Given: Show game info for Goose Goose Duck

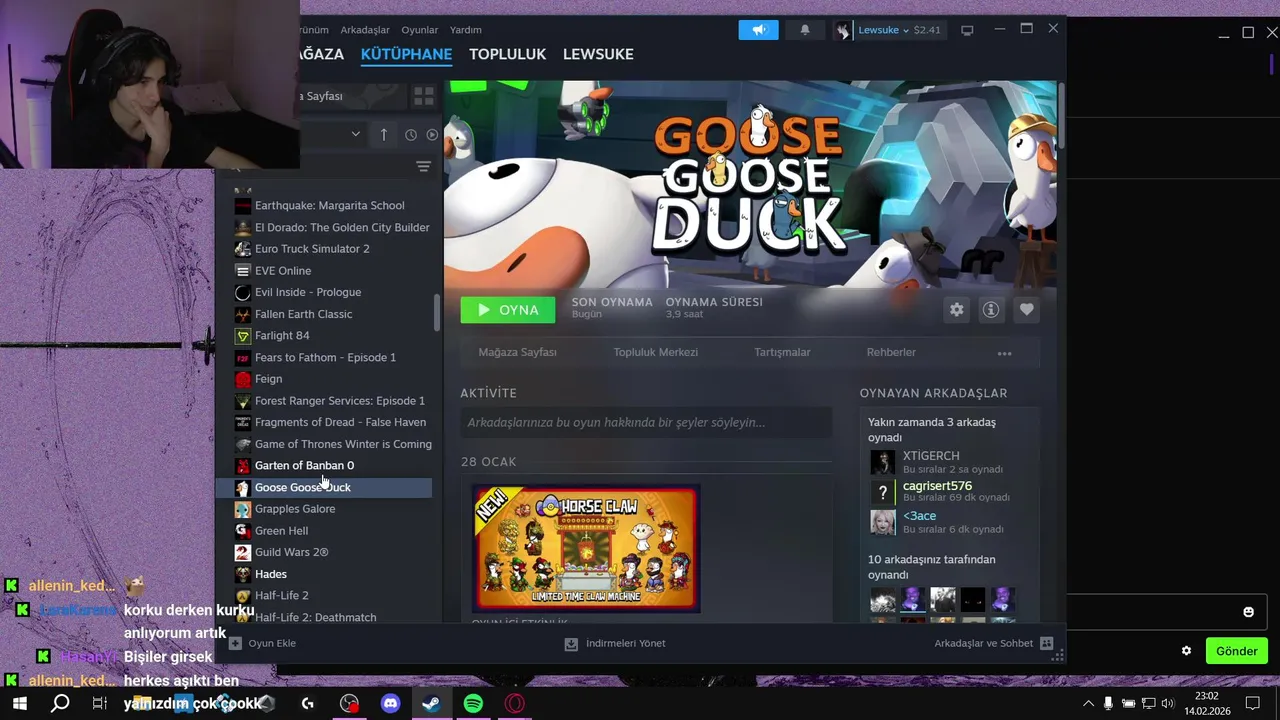Looking at the screenshot, I should 991,310.
